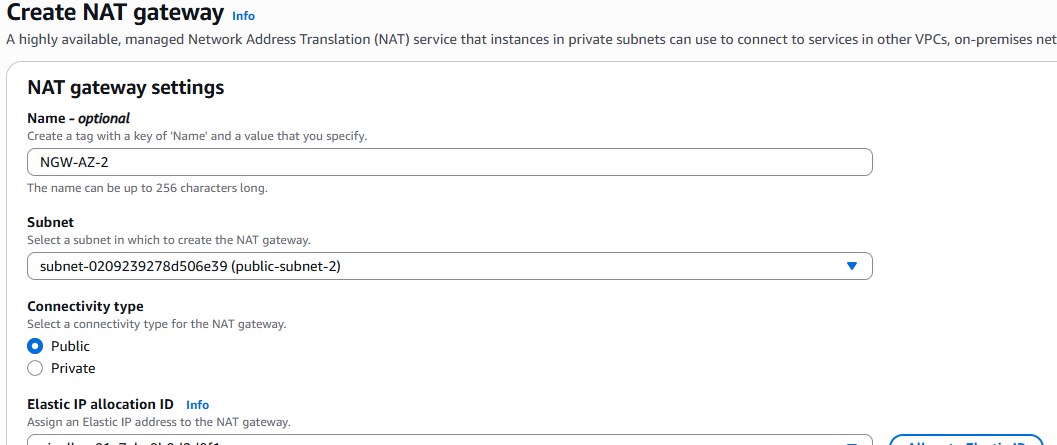This screenshot has width=1057, height=445.
Task: Click the 'A highly available, managed' page description
Action: point(500,40)
